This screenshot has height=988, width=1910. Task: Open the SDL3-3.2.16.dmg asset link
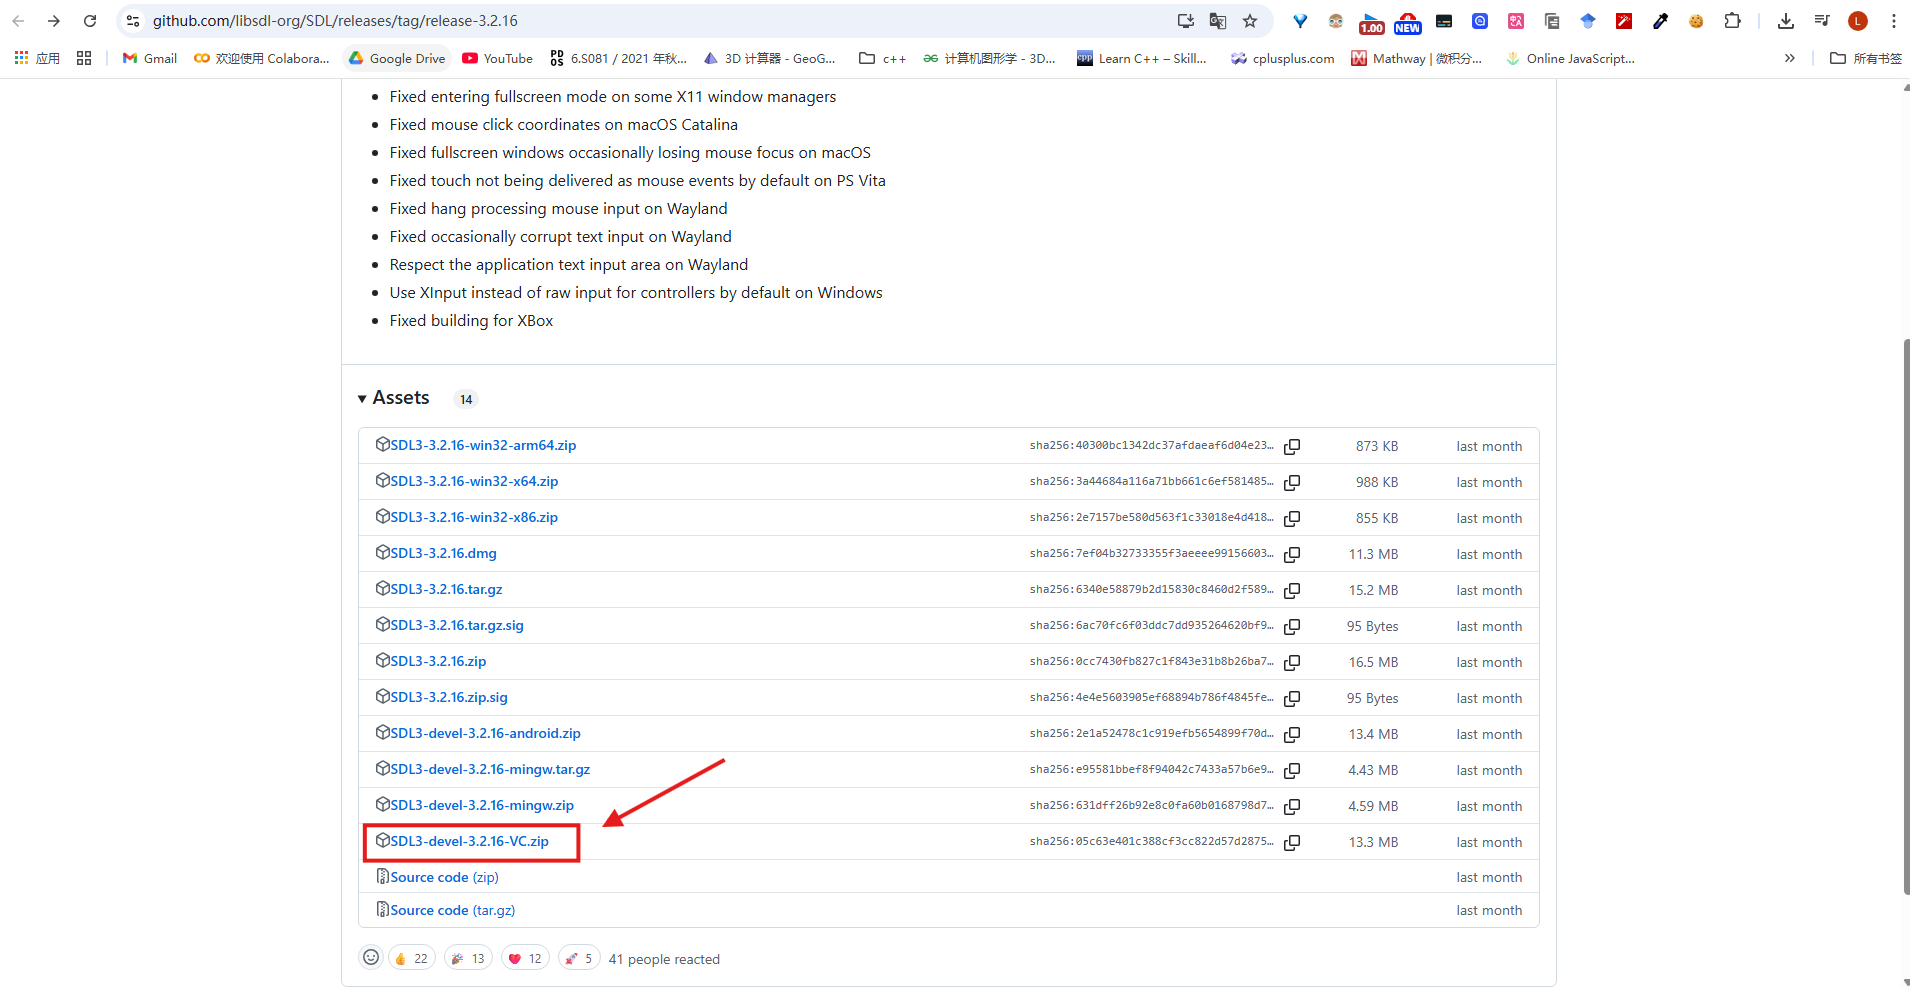click(x=442, y=552)
